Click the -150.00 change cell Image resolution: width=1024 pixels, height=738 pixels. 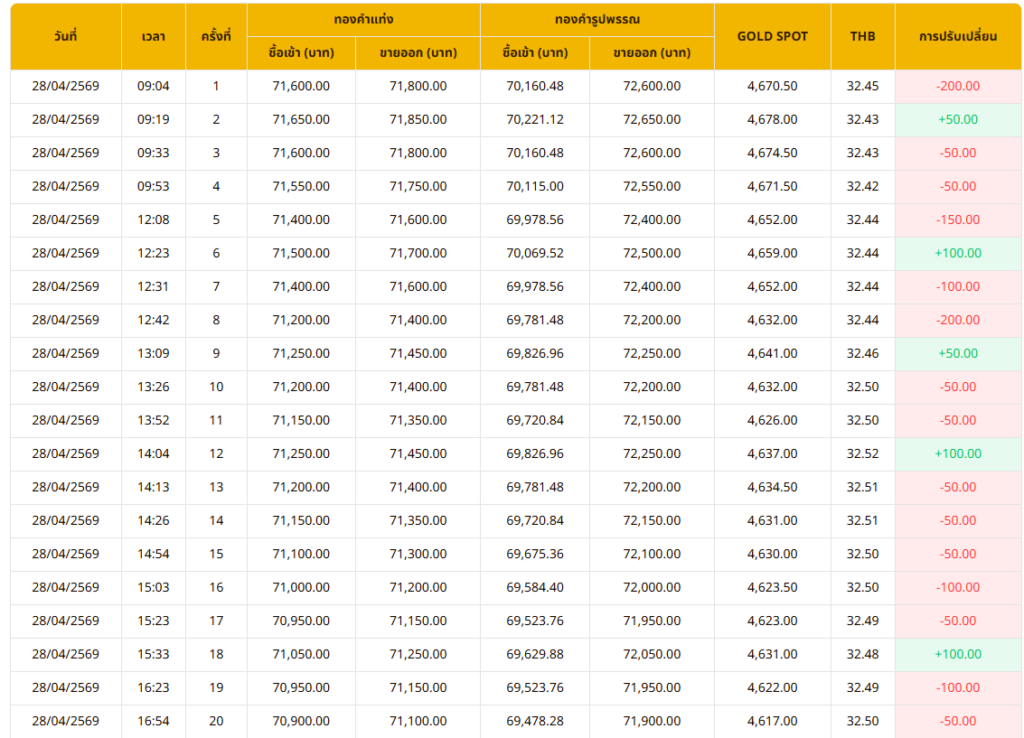957,220
